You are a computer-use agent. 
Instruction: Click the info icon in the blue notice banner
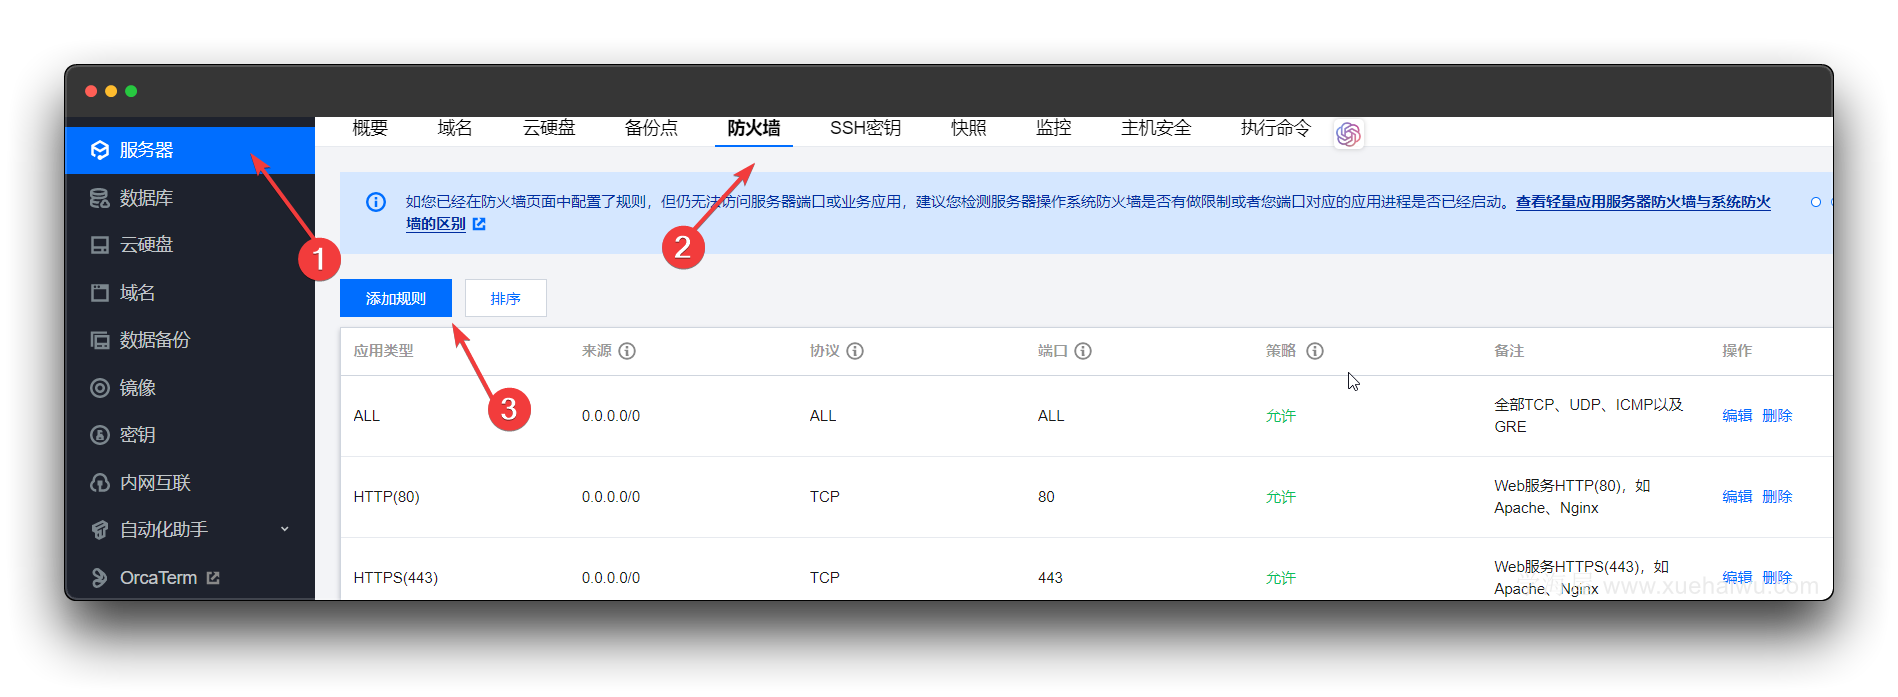point(376,202)
